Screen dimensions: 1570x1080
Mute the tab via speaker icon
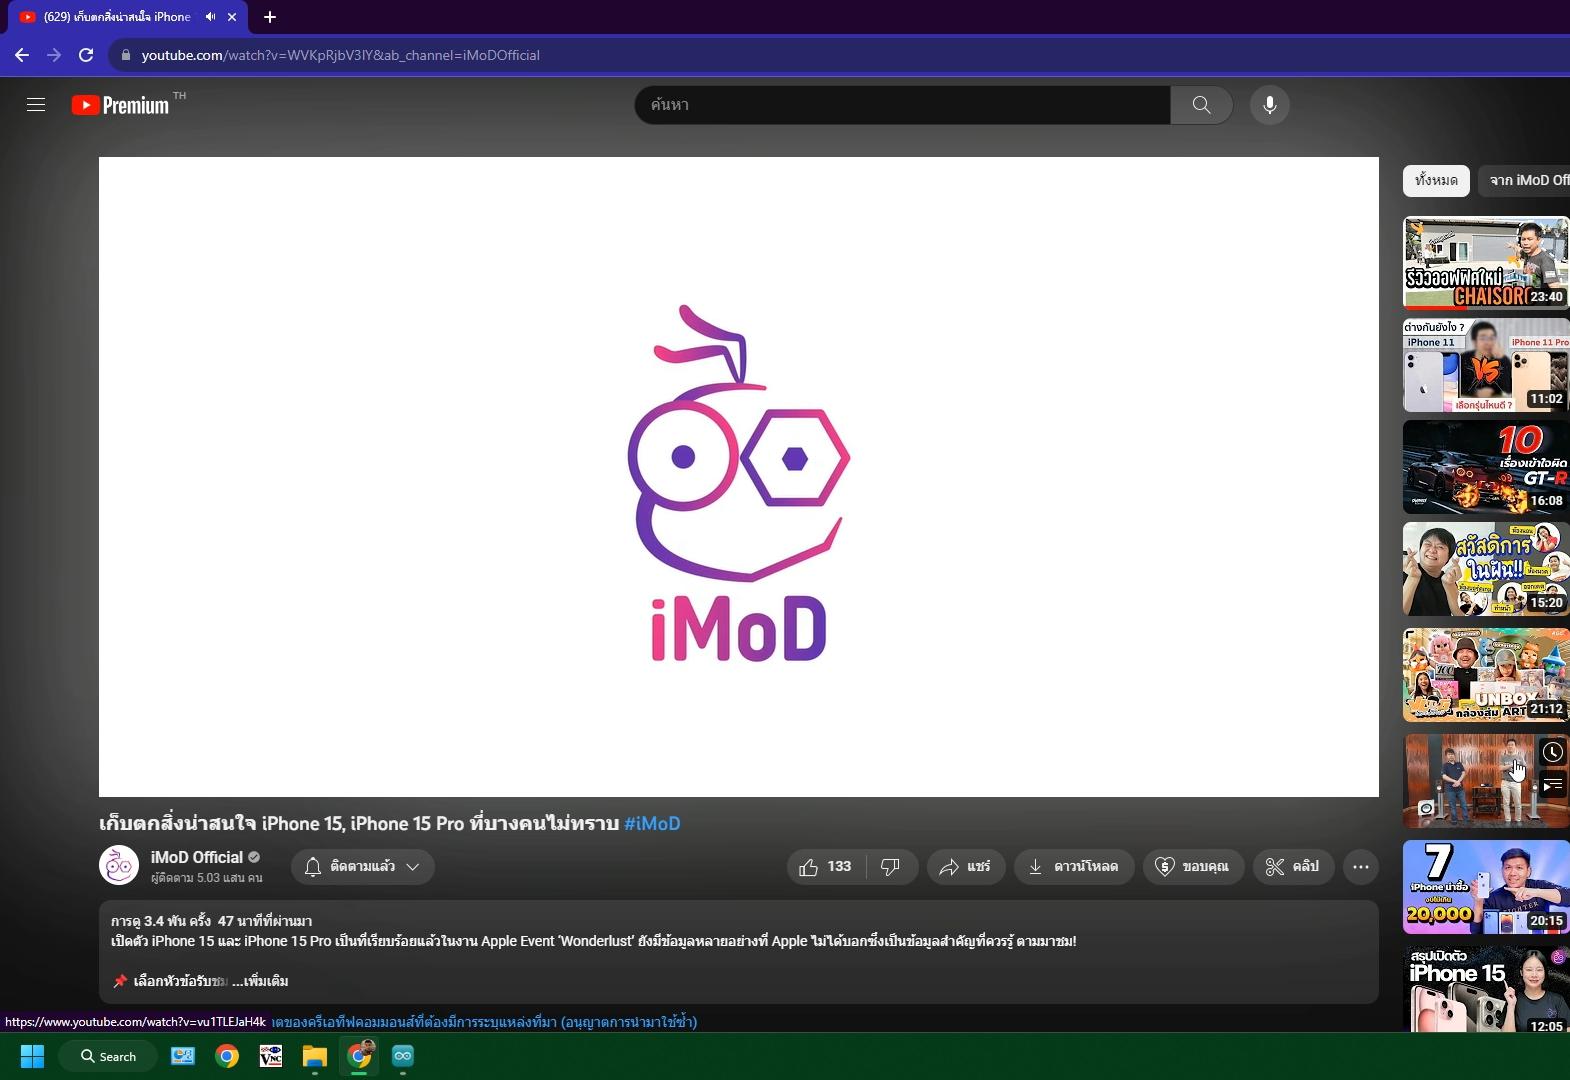210,17
